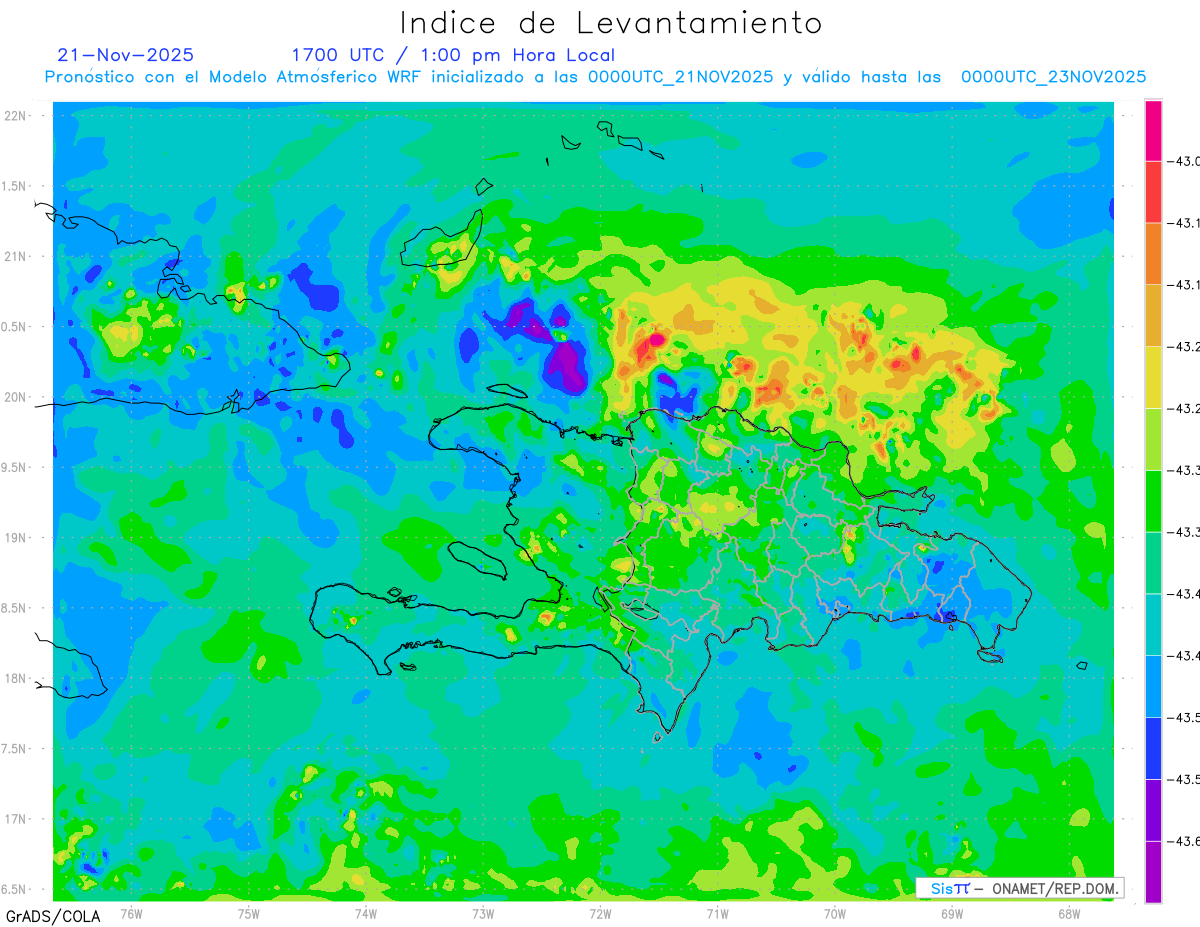
Task: Select the teal-green legend color box
Action: (x=1153, y=563)
